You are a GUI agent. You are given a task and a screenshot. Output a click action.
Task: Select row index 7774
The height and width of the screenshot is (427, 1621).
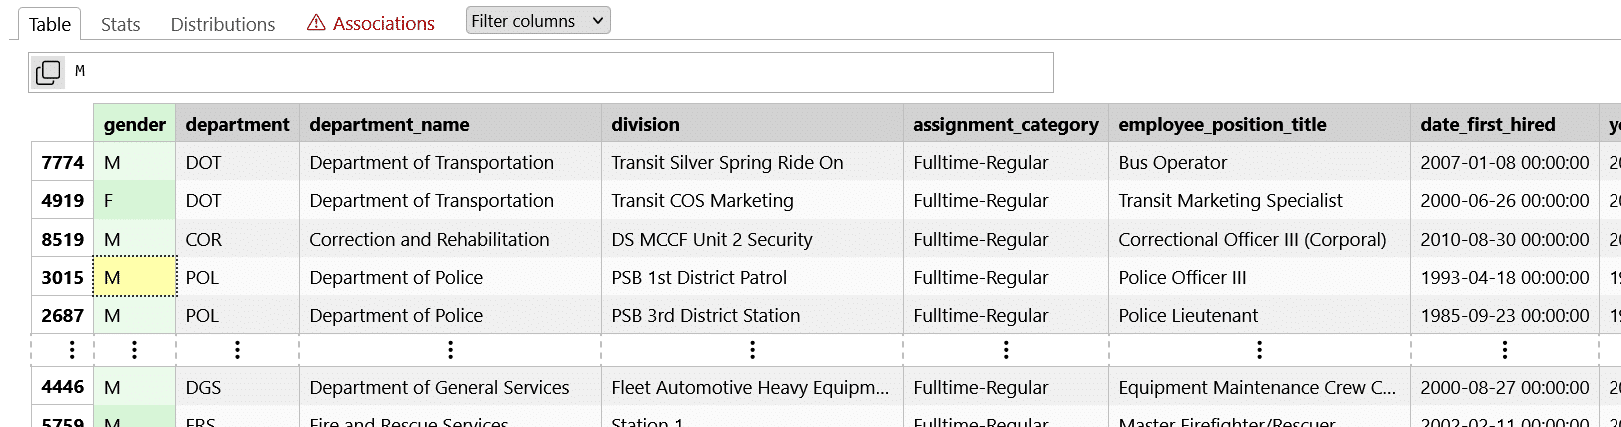62,162
